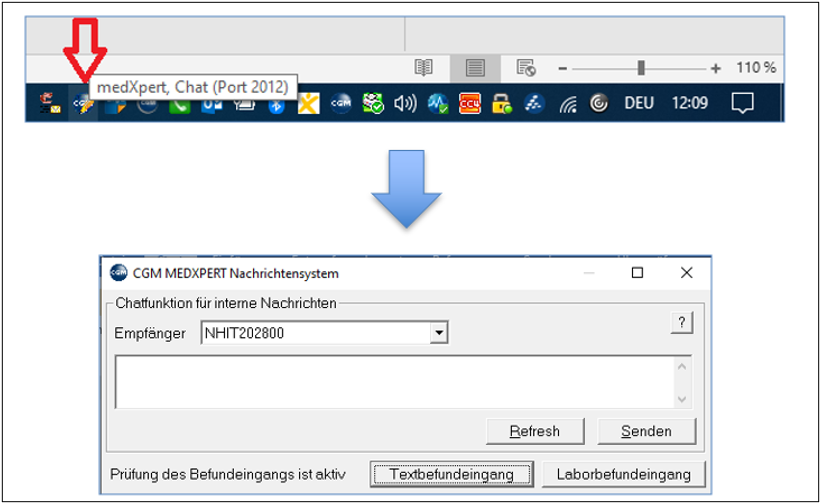The height and width of the screenshot is (504, 821).
Task: Open the green phone tray icon
Action: (x=180, y=105)
